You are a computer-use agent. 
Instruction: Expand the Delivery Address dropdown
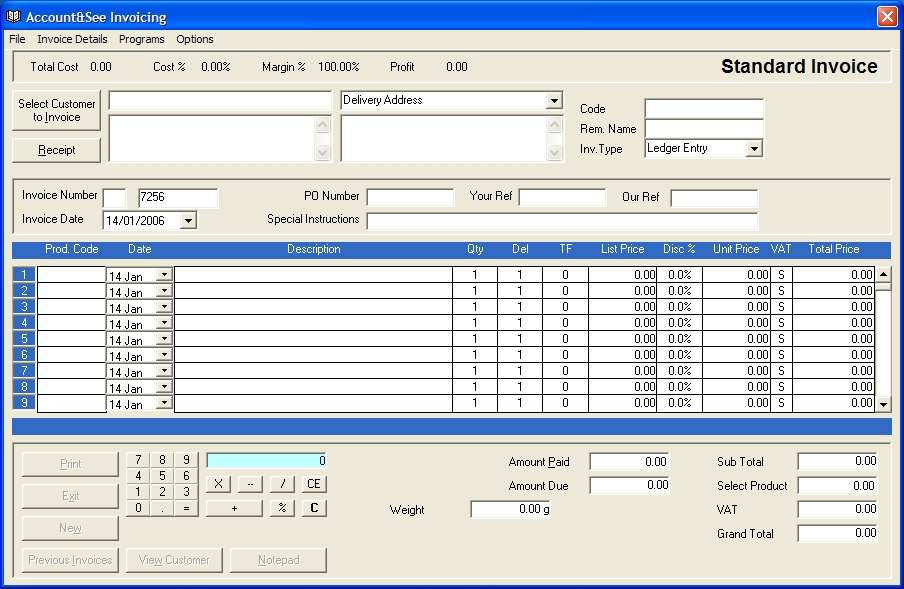554,101
